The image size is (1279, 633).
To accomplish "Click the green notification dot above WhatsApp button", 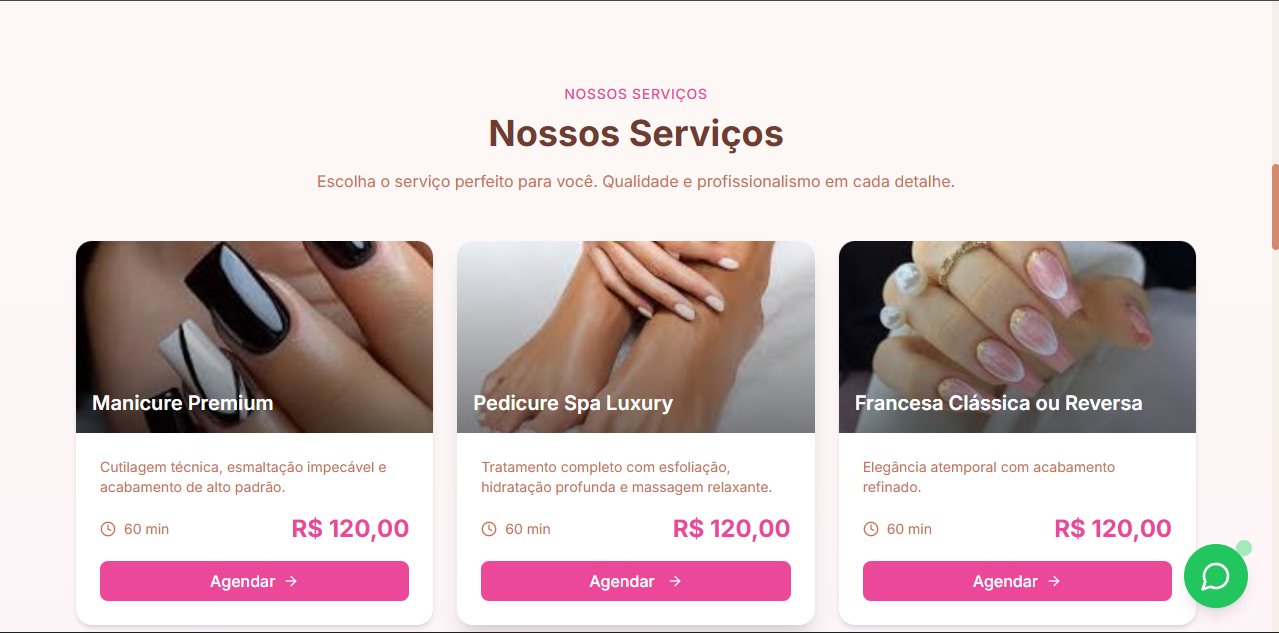I will (x=1244, y=548).
